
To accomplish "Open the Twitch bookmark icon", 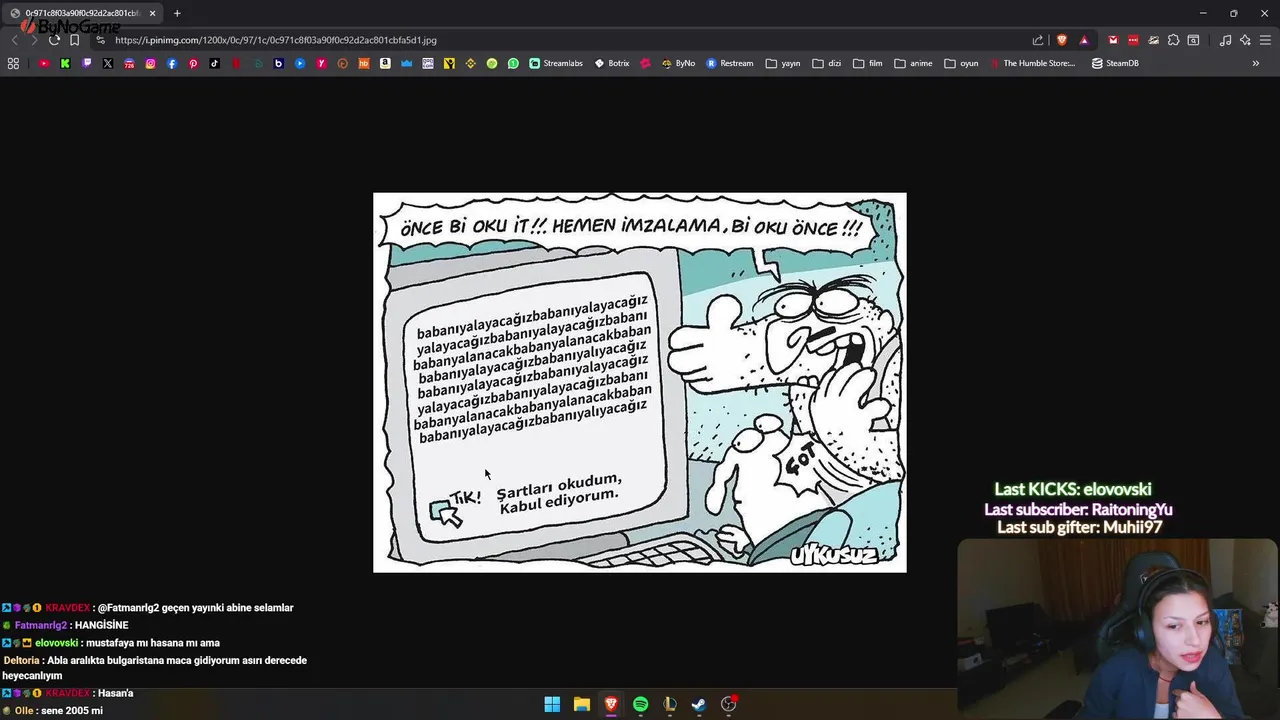I will pos(87,63).
